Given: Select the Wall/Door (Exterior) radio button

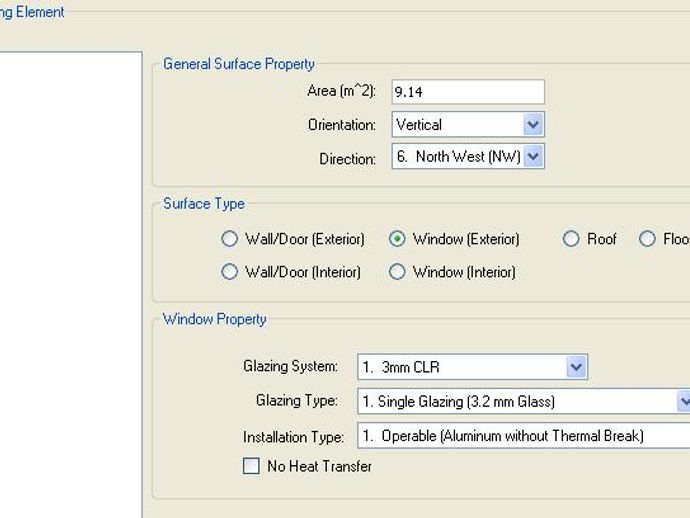Looking at the screenshot, I should pos(230,239).
